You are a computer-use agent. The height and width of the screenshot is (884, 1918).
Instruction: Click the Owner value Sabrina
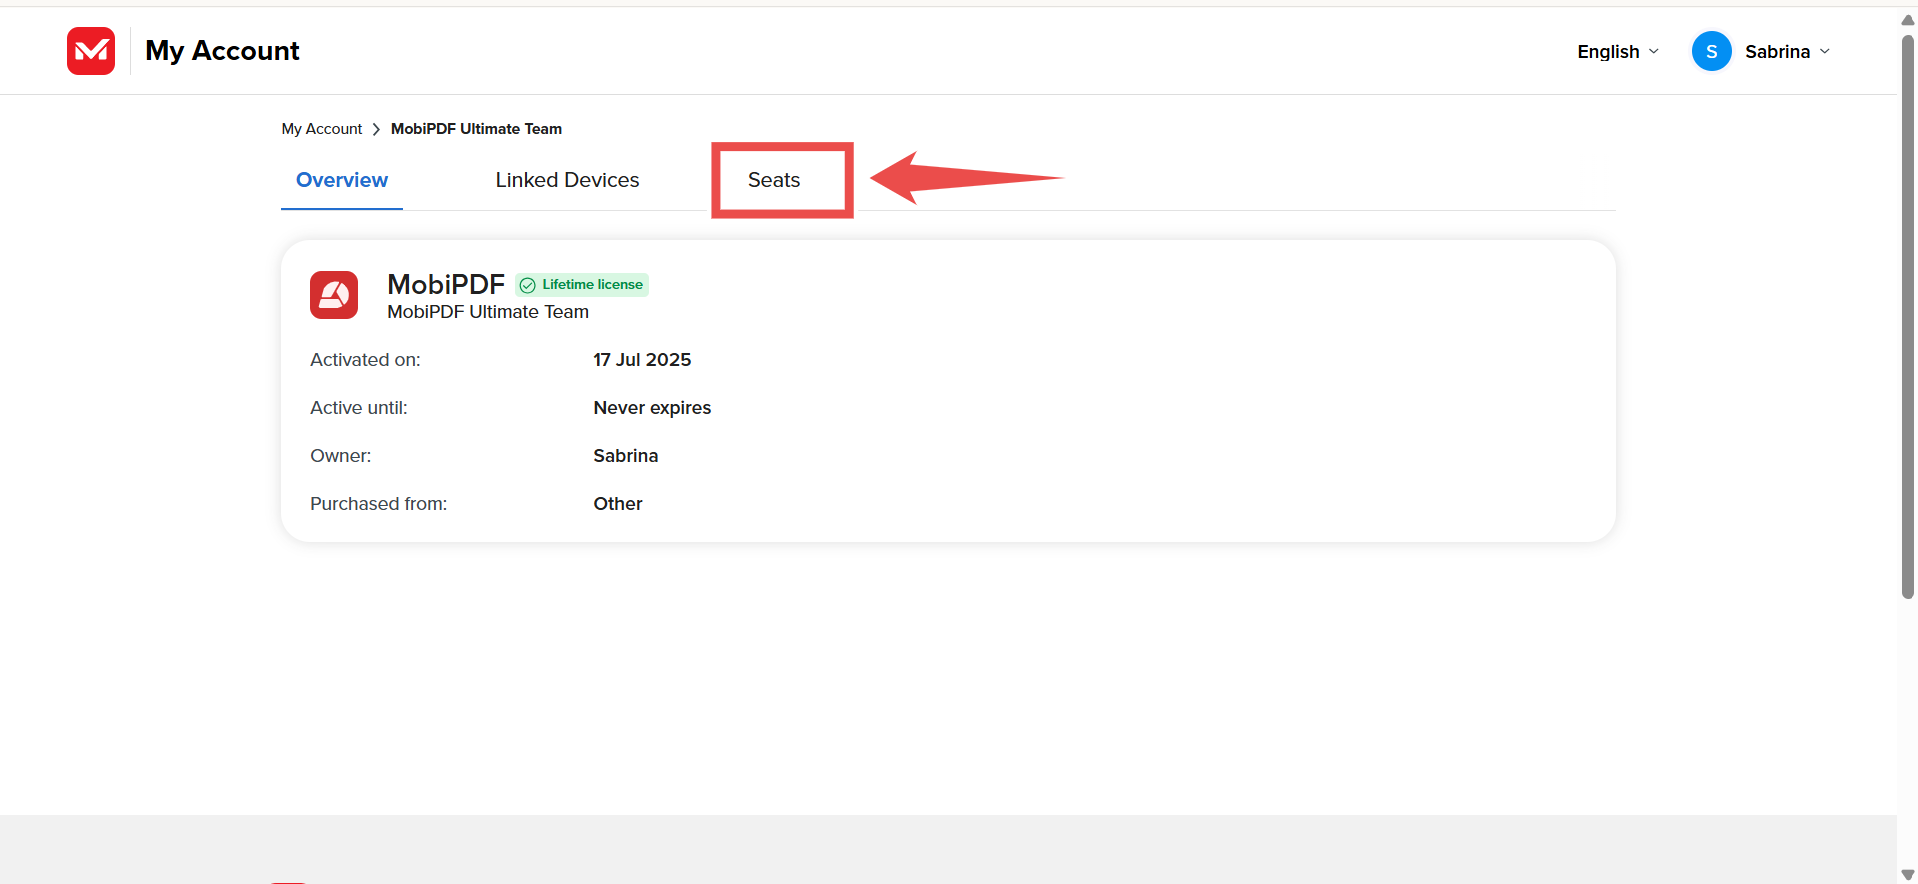click(x=626, y=456)
